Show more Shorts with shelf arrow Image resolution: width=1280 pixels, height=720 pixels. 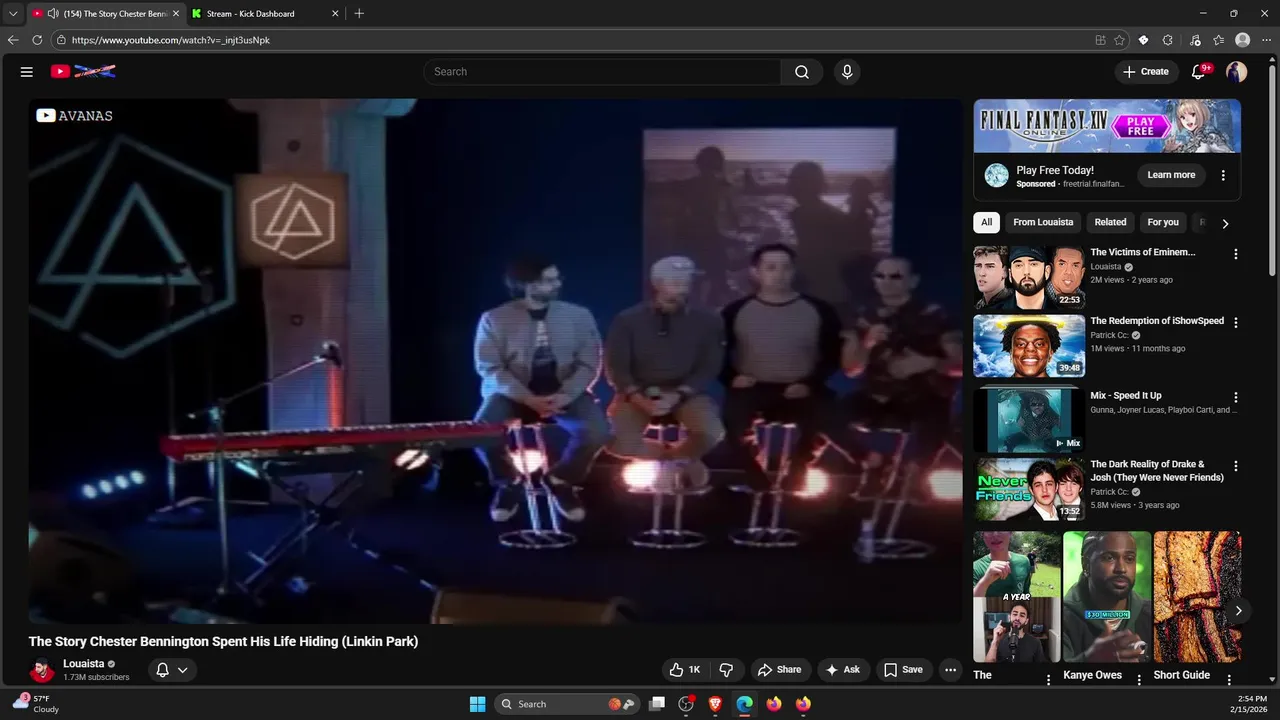(1238, 611)
